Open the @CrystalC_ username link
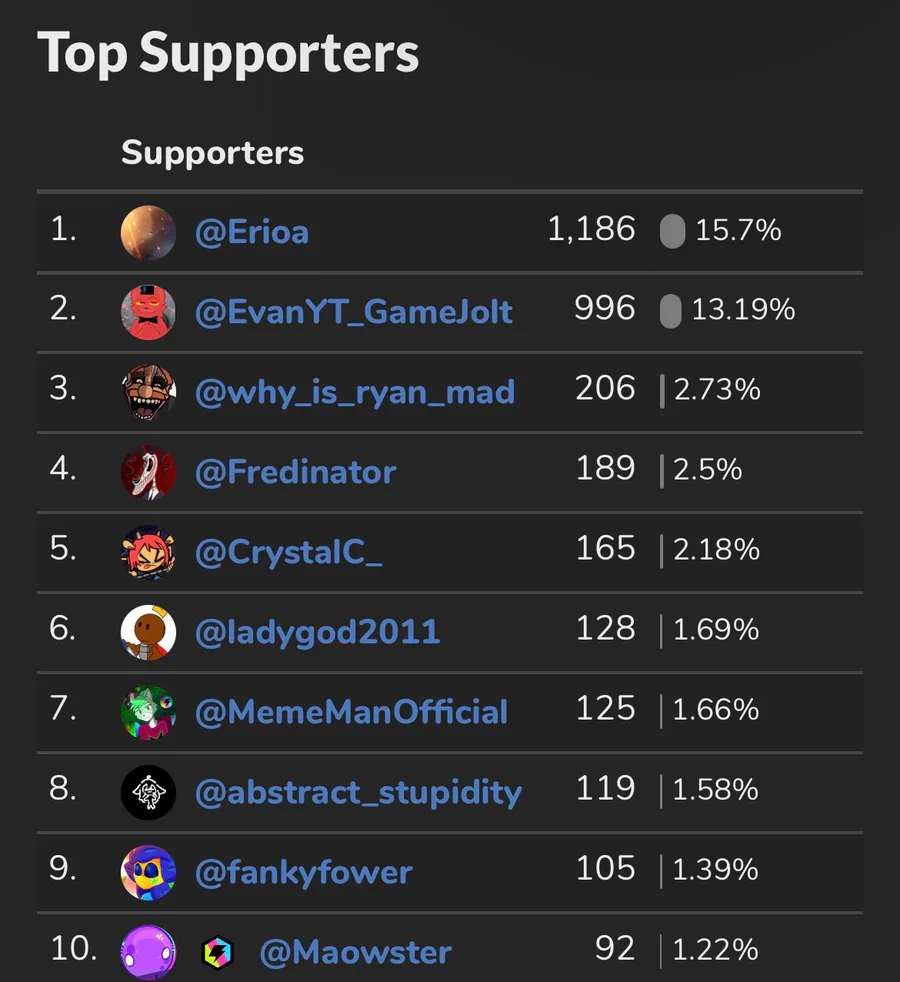Screen dimensions: 900x982 pyautogui.click(x=289, y=552)
